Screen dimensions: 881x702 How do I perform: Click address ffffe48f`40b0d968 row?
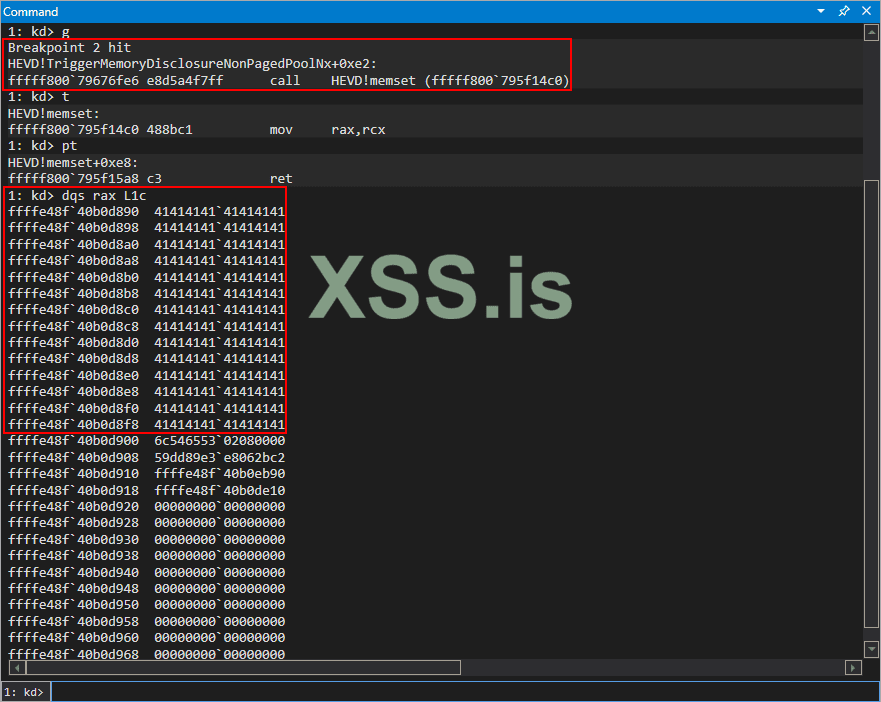tap(146, 654)
